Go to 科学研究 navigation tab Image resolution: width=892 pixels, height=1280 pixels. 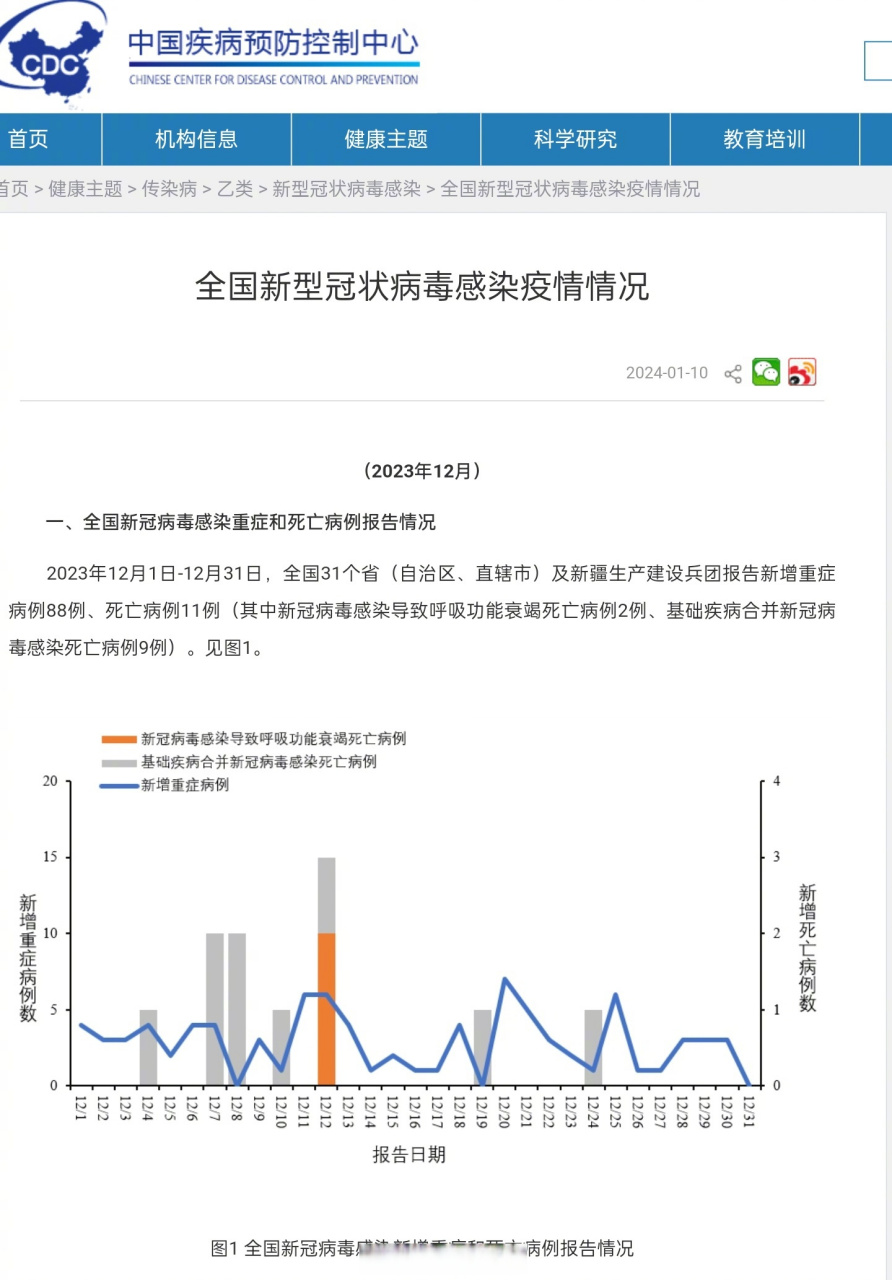[x=575, y=139]
